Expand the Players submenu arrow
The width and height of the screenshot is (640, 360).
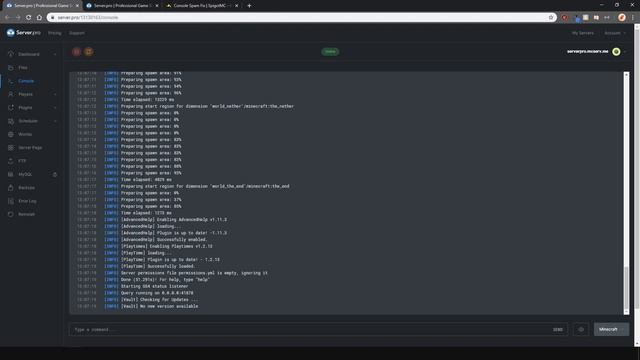[x=55, y=94]
